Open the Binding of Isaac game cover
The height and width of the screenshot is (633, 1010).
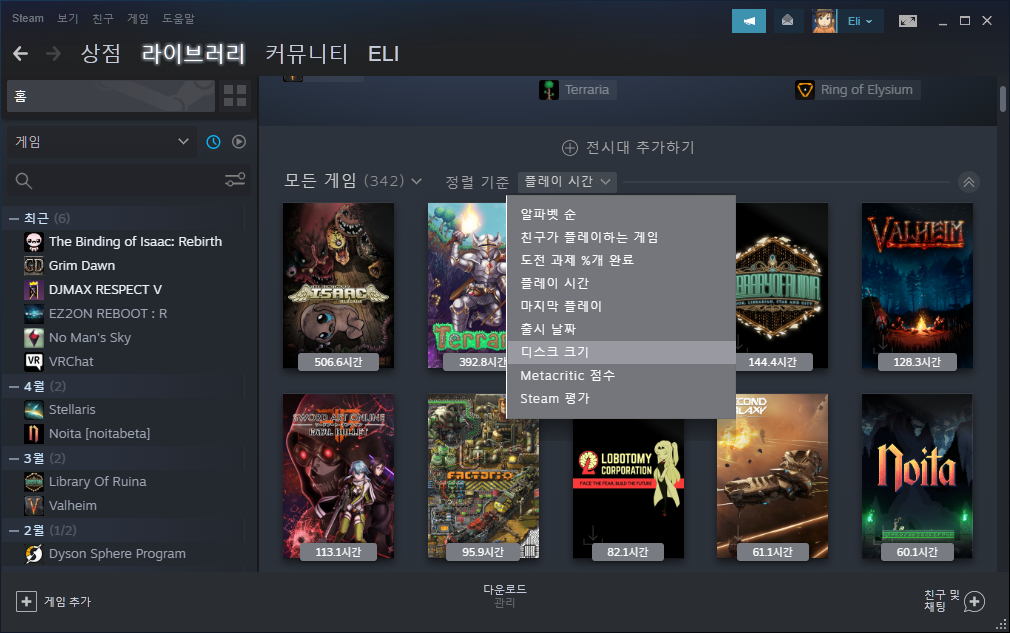pyautogui.click(x=338, y=286)
